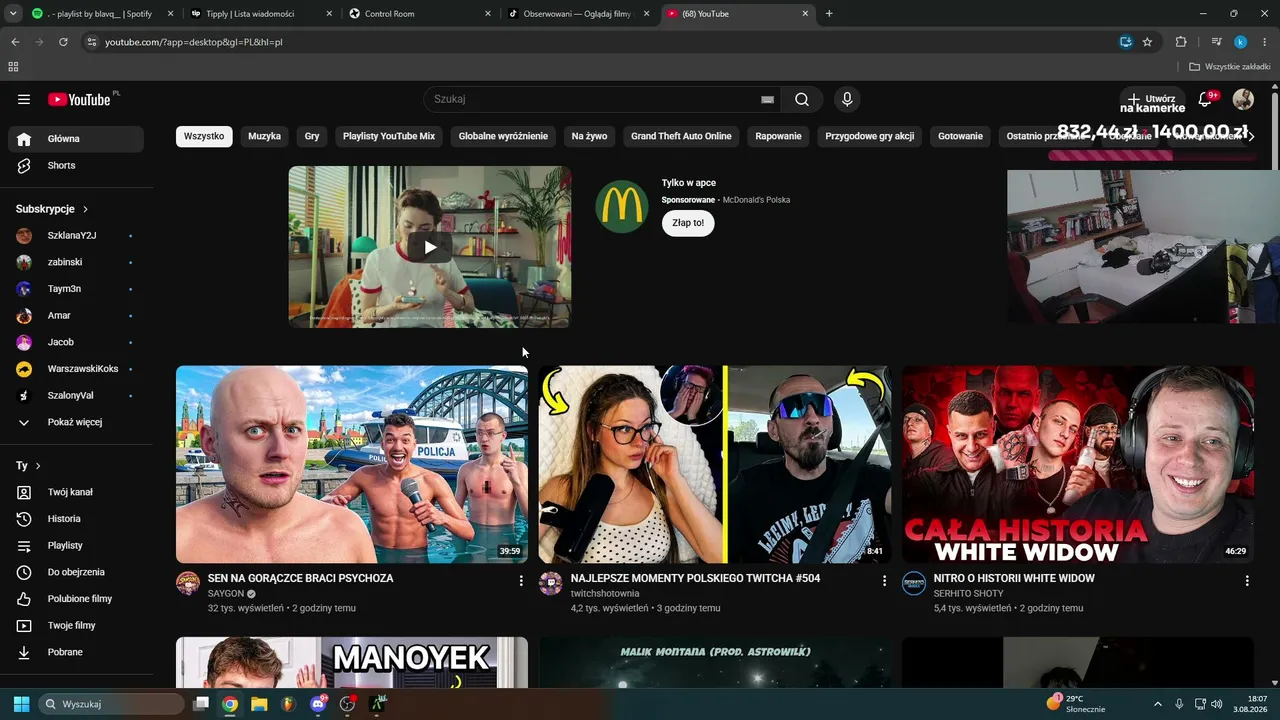Open File Explorer from the taskbar

(x=259, y=704)
